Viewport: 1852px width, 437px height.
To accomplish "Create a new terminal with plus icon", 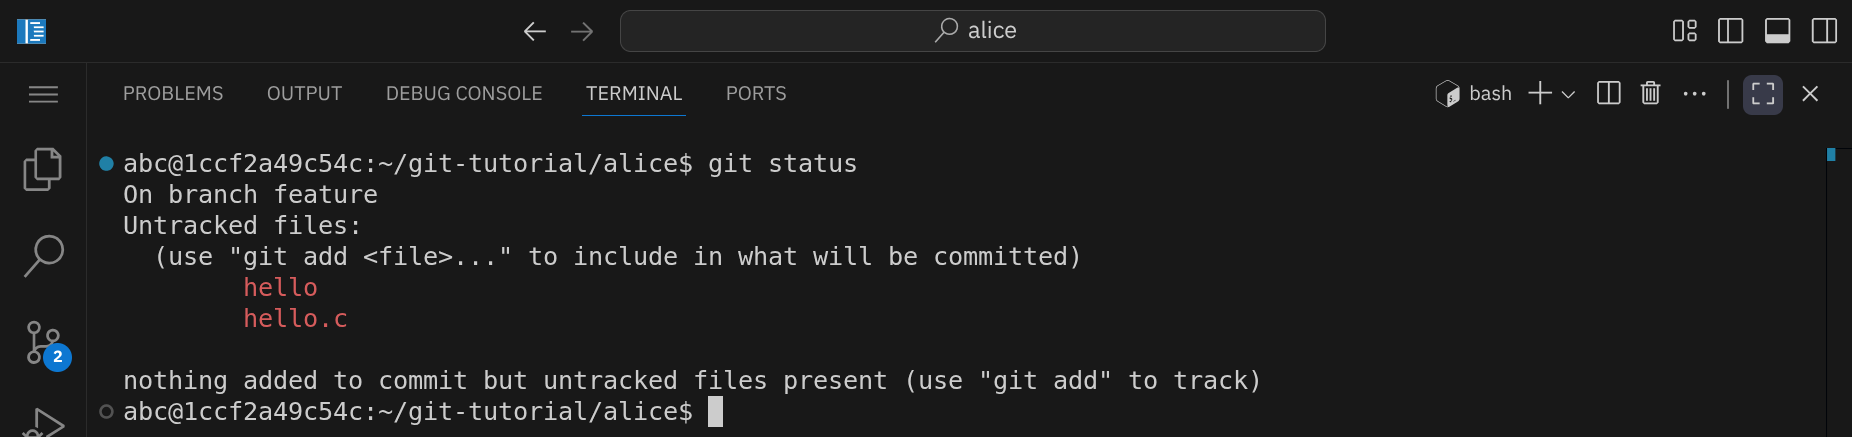I will (x=1539, y=94).
